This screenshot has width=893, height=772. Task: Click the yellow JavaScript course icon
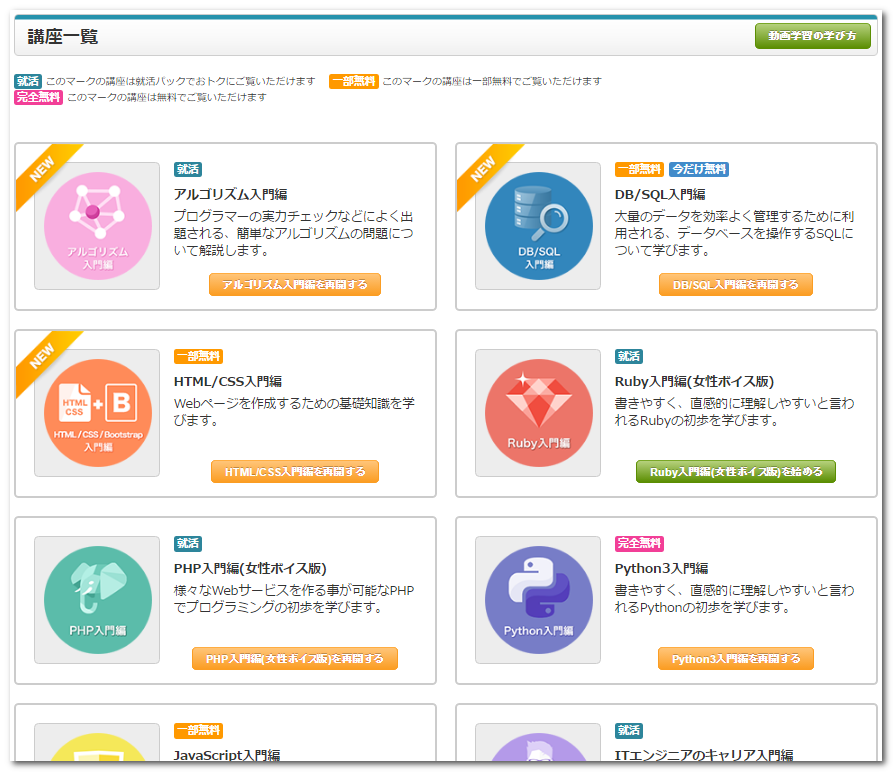tap(97, 747)
